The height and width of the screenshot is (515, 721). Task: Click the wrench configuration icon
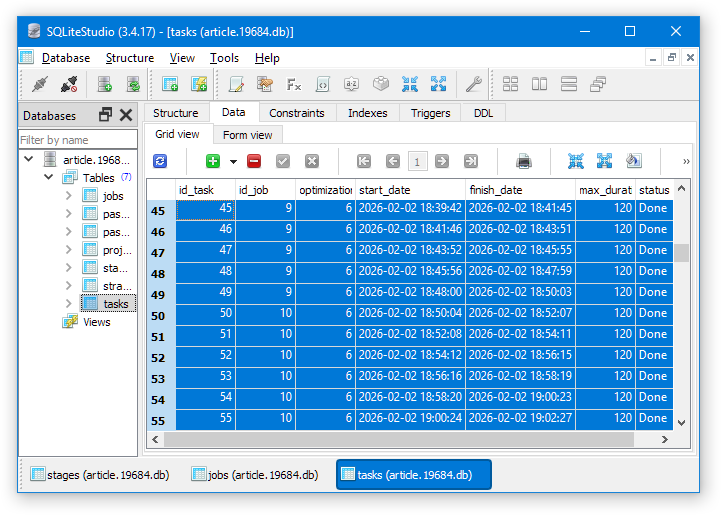tap(474, 84)
